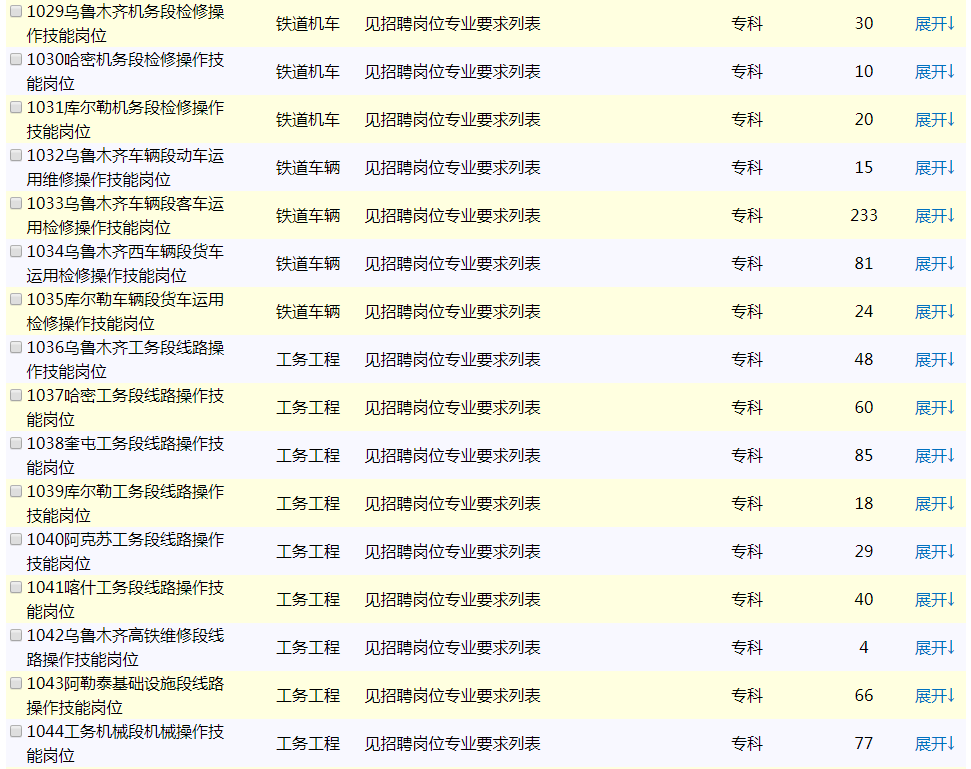Viewport: 971px width, 769px height.
Task: Click 见招聘岗位专业要求列表 in the 1038 row
Action: click(452, 456)
